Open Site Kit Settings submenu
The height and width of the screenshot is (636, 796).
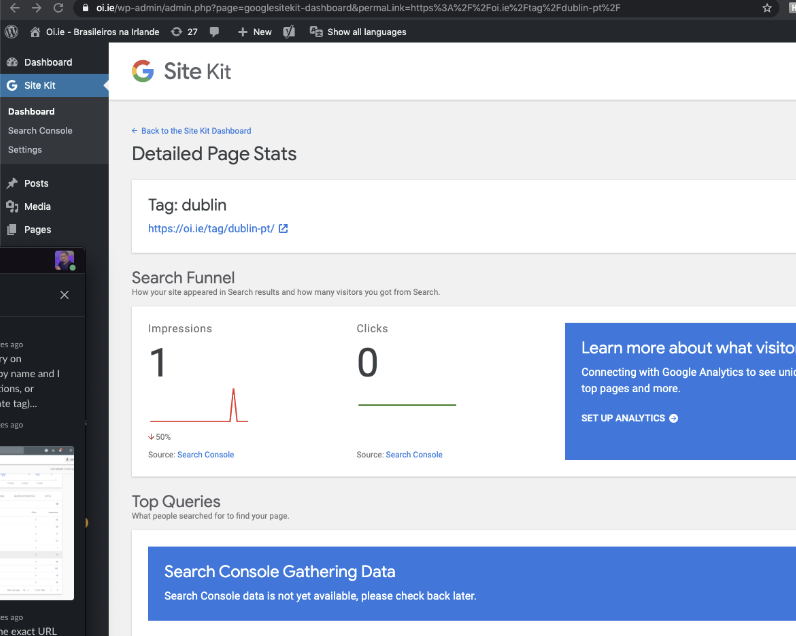tap(25, 150)
